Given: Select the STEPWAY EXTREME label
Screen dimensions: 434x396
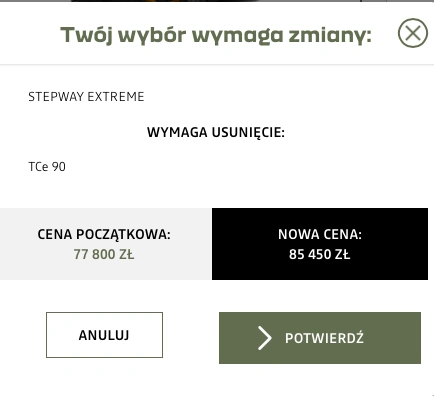Looking at the screenshot, I should pos(86,97).
